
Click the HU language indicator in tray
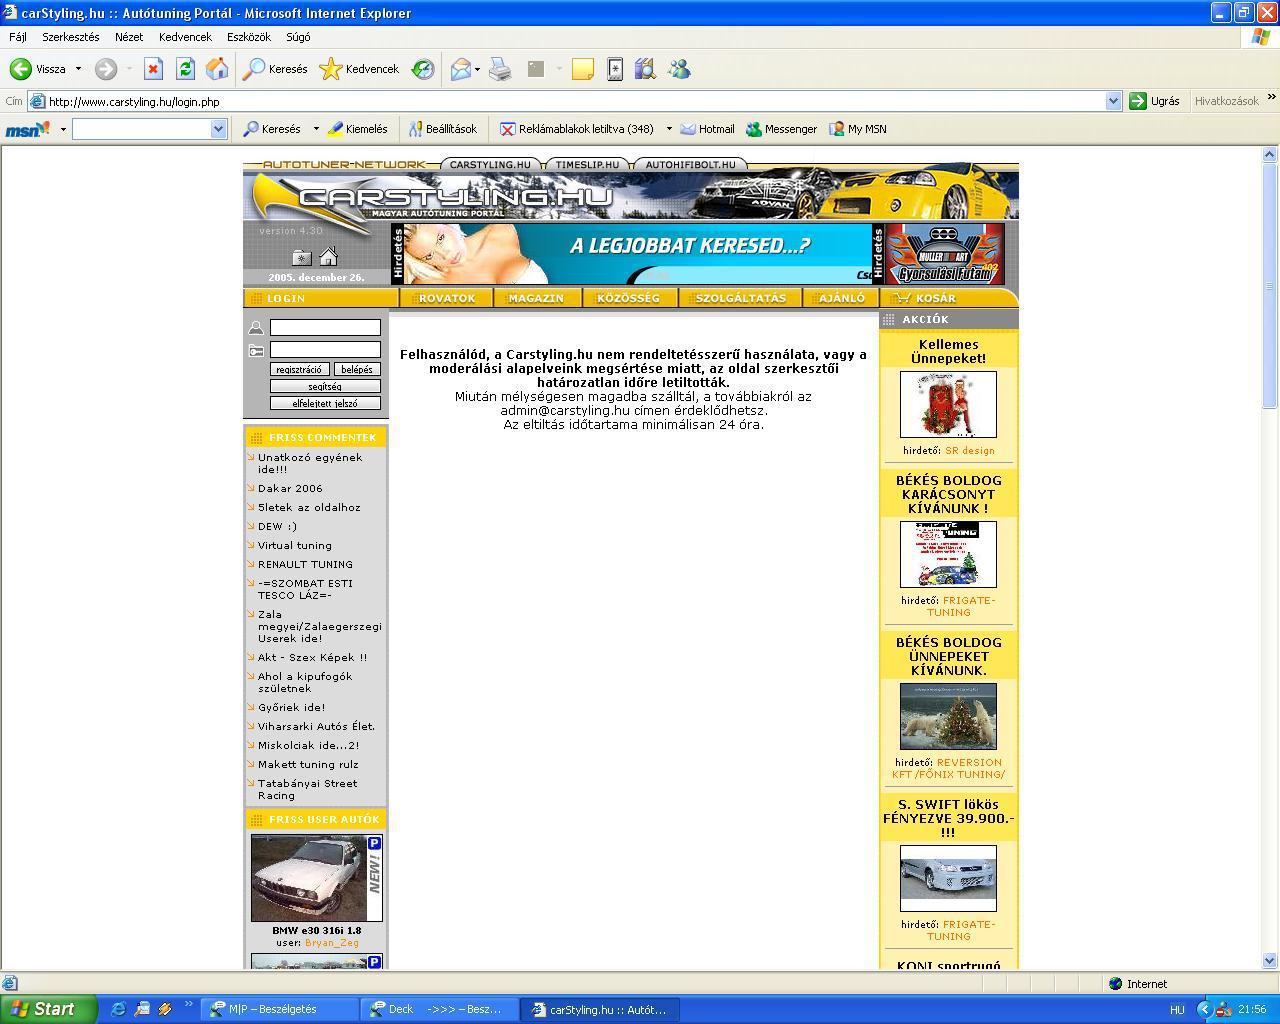[x=1177, y=1010]
